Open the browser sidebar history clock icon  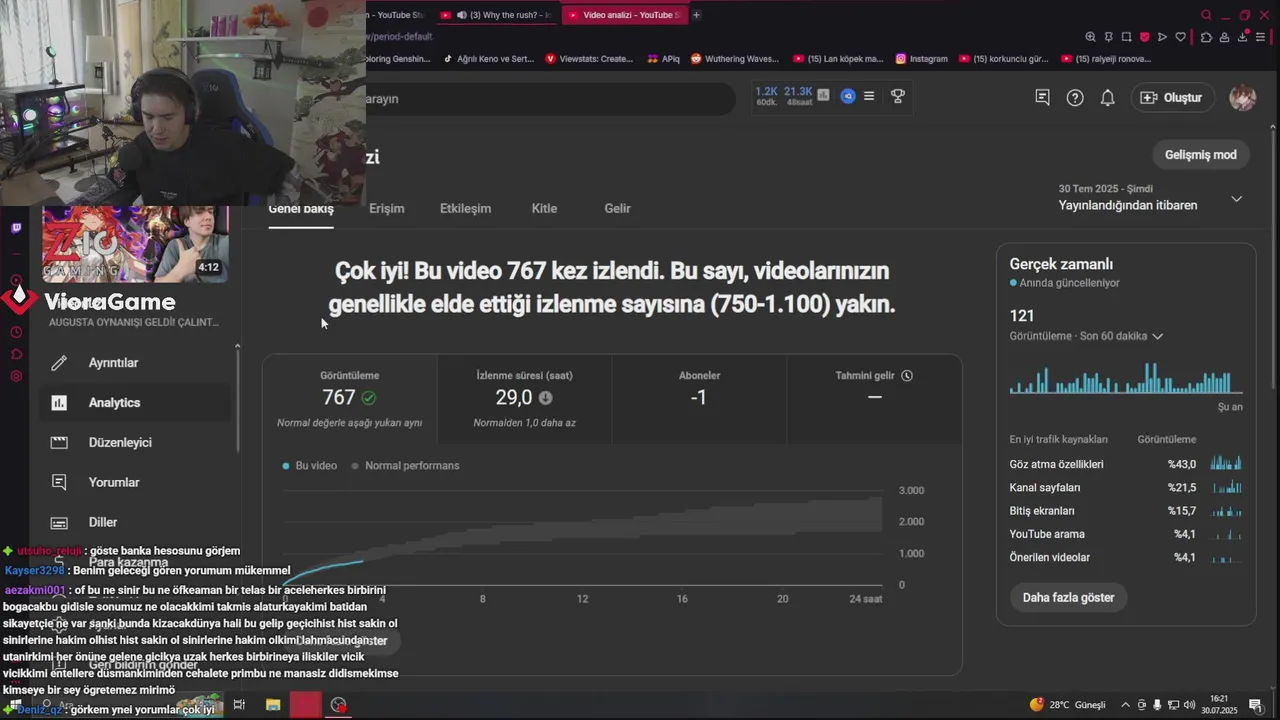click(16, 332)
